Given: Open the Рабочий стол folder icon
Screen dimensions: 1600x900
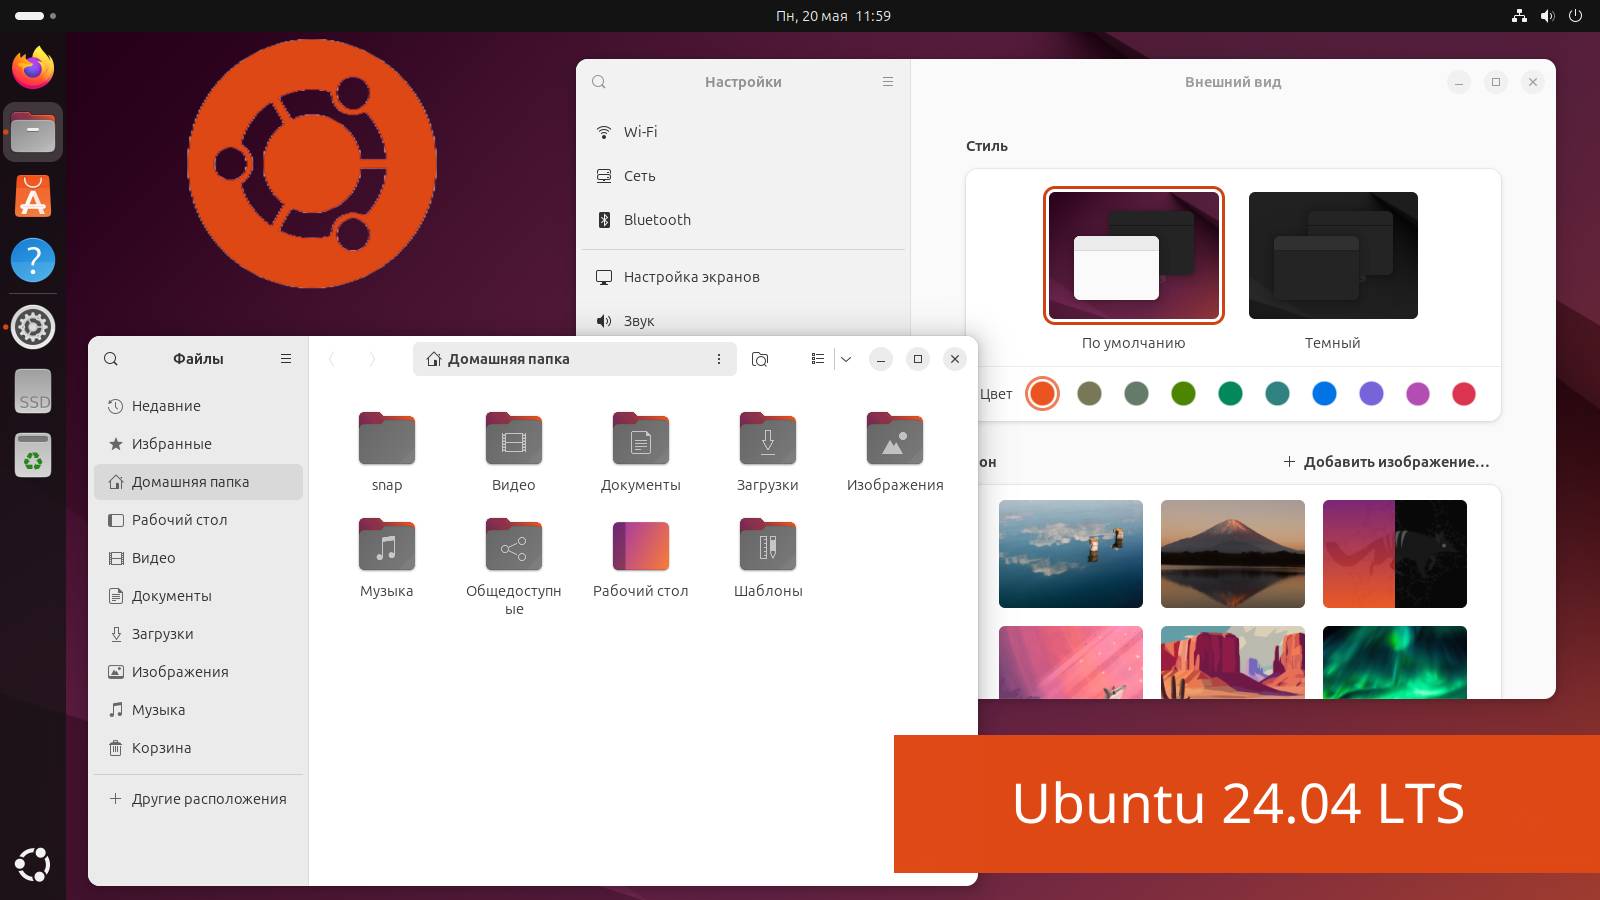Looking at the screenshot, I should pyautogui.click(x=641, y=546).
